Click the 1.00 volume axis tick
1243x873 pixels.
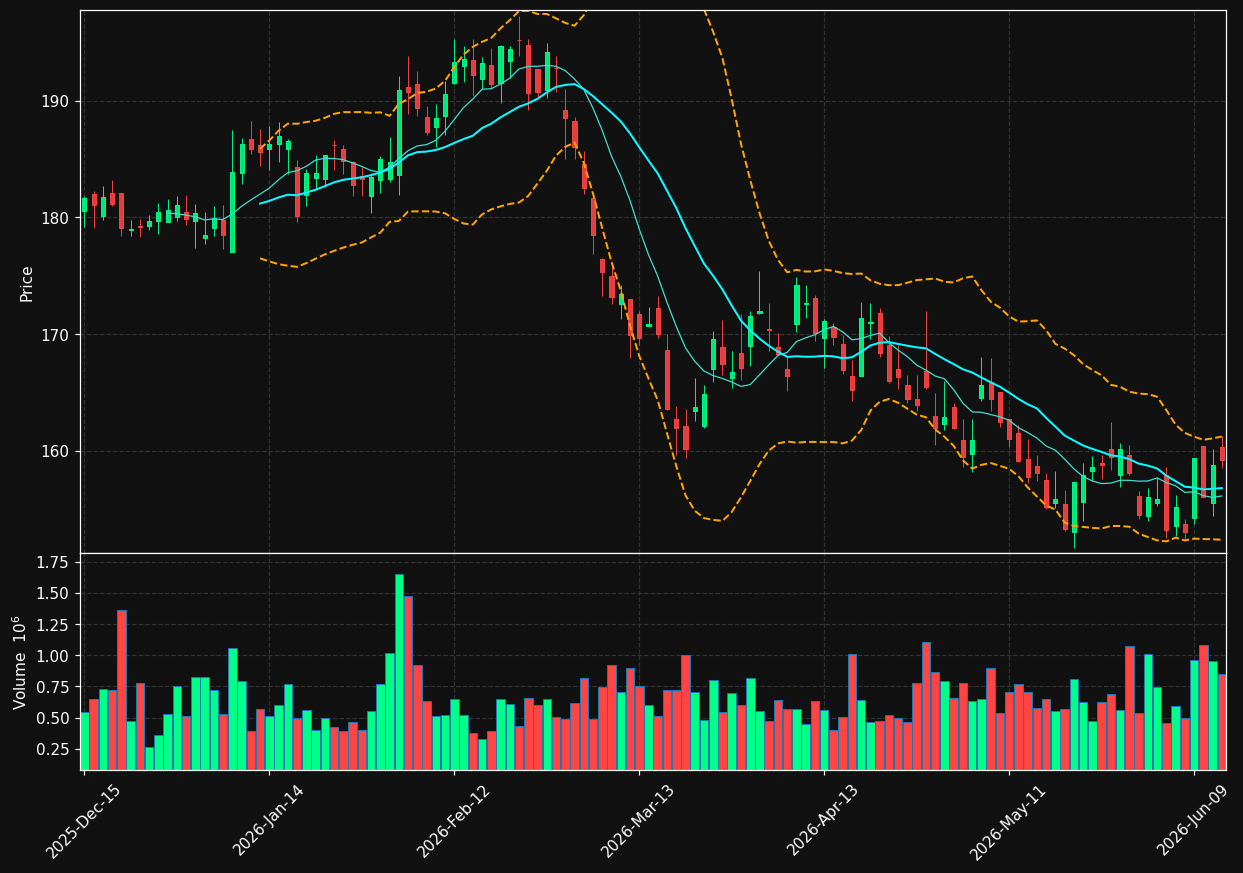(52, 656)
